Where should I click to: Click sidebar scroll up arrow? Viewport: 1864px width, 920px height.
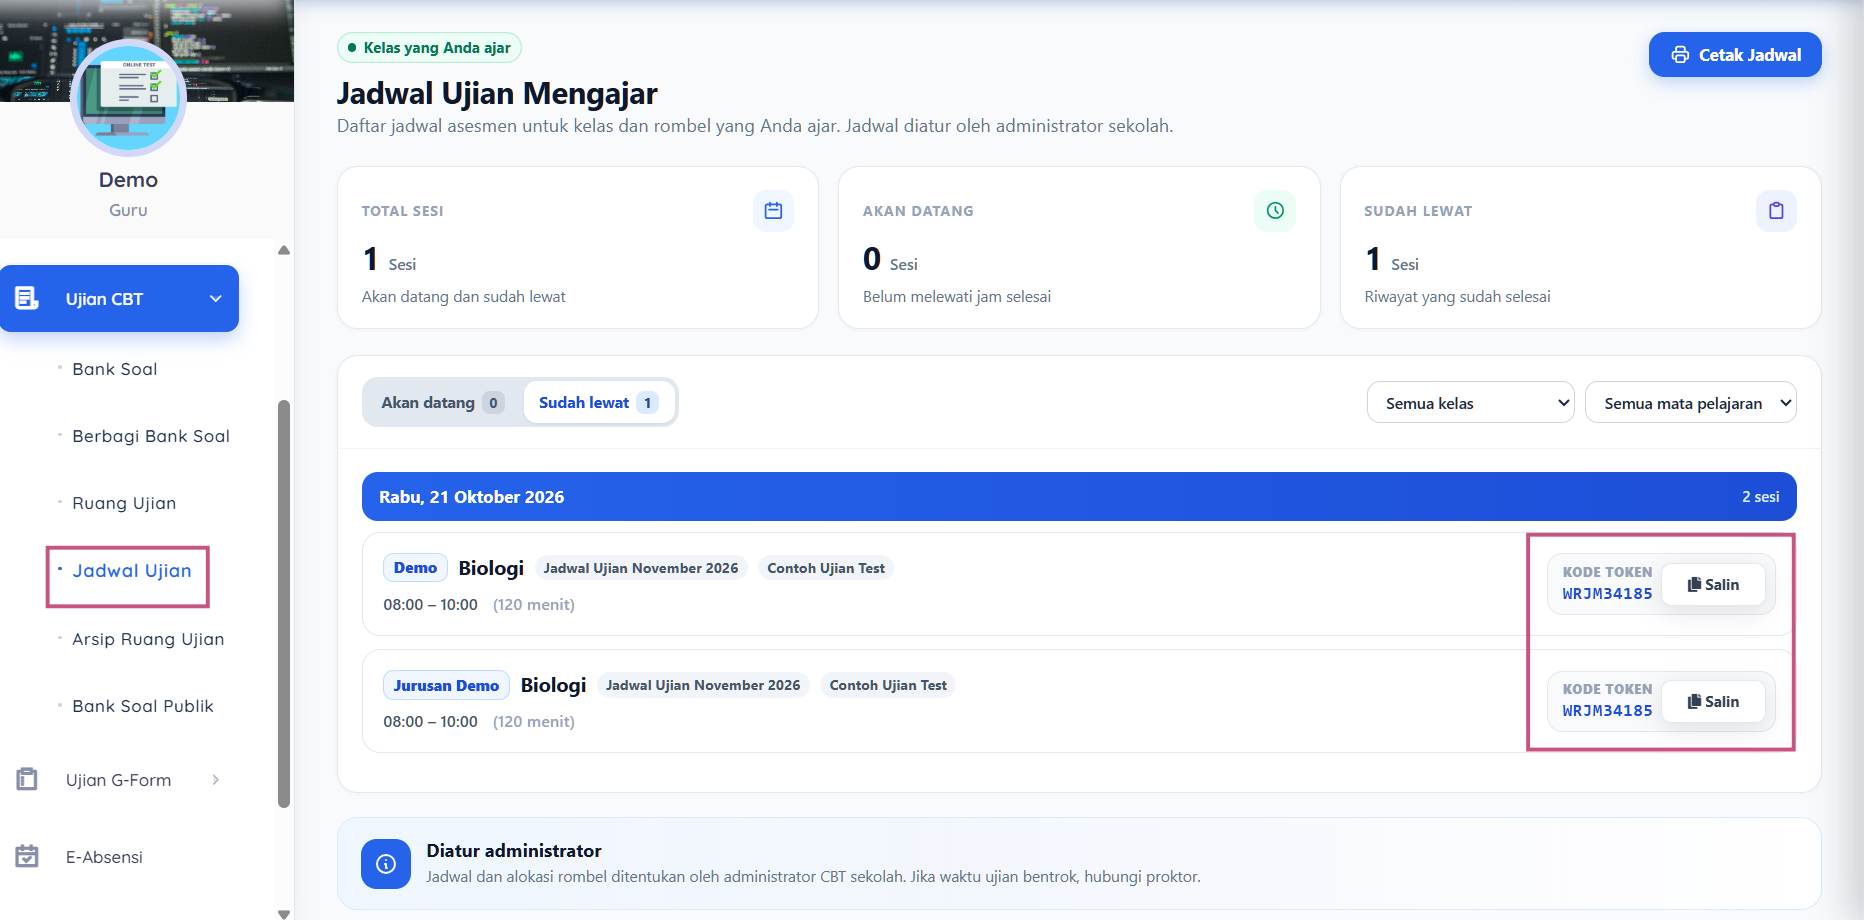[x=284, y=250]
